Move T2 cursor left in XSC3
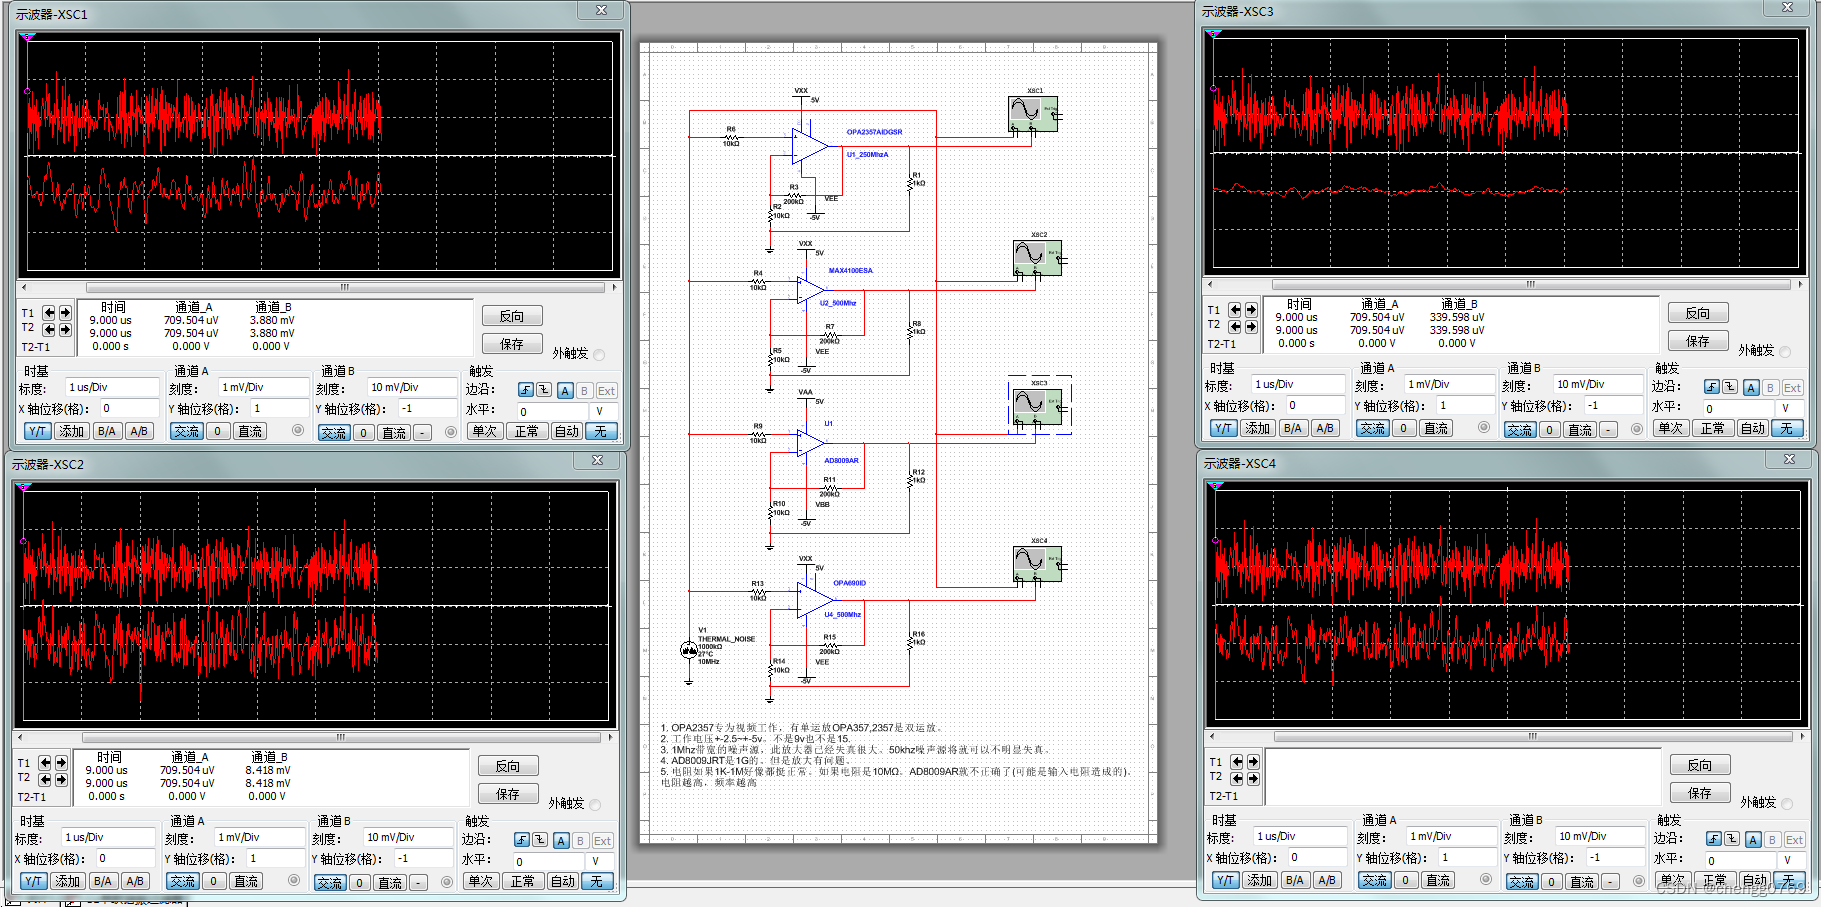Viewport: 1821px width, 907px height. point(1235,326)
